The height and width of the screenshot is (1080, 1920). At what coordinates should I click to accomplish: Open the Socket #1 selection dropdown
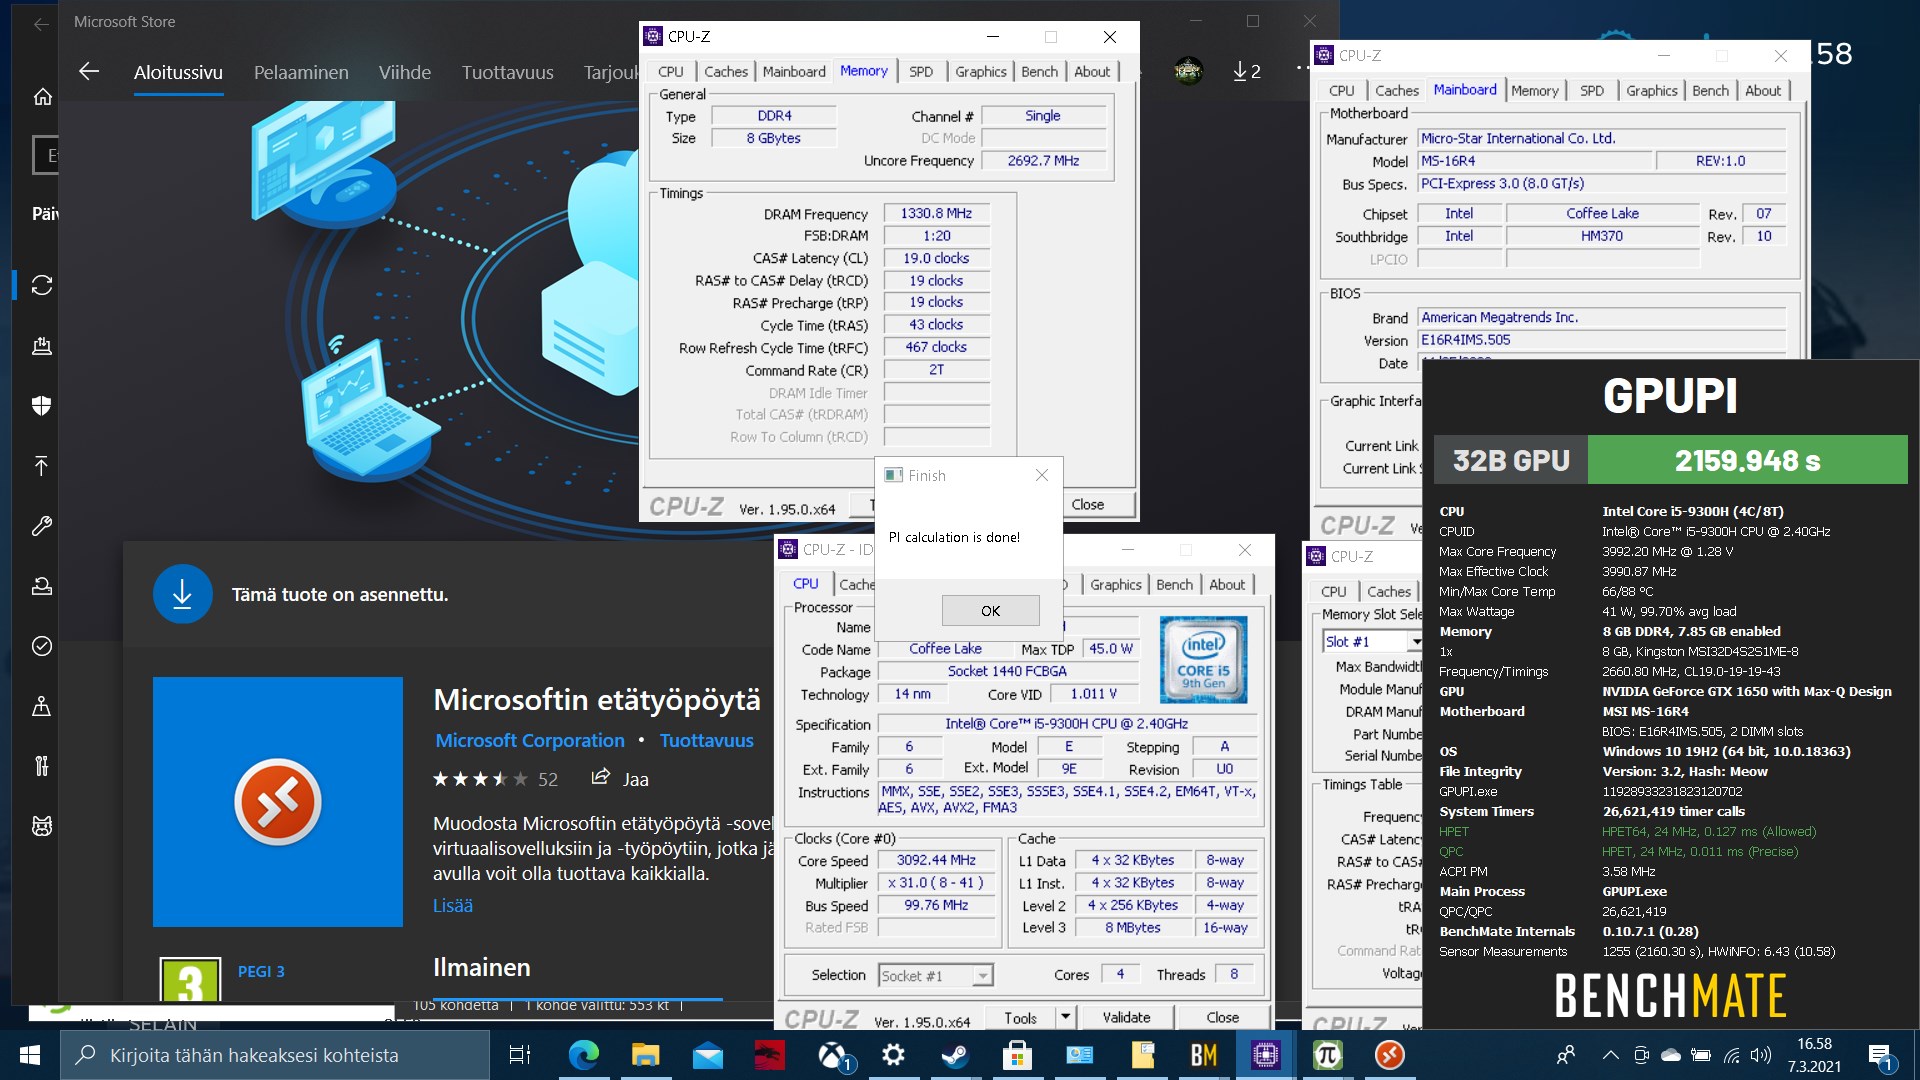(936, 975)
